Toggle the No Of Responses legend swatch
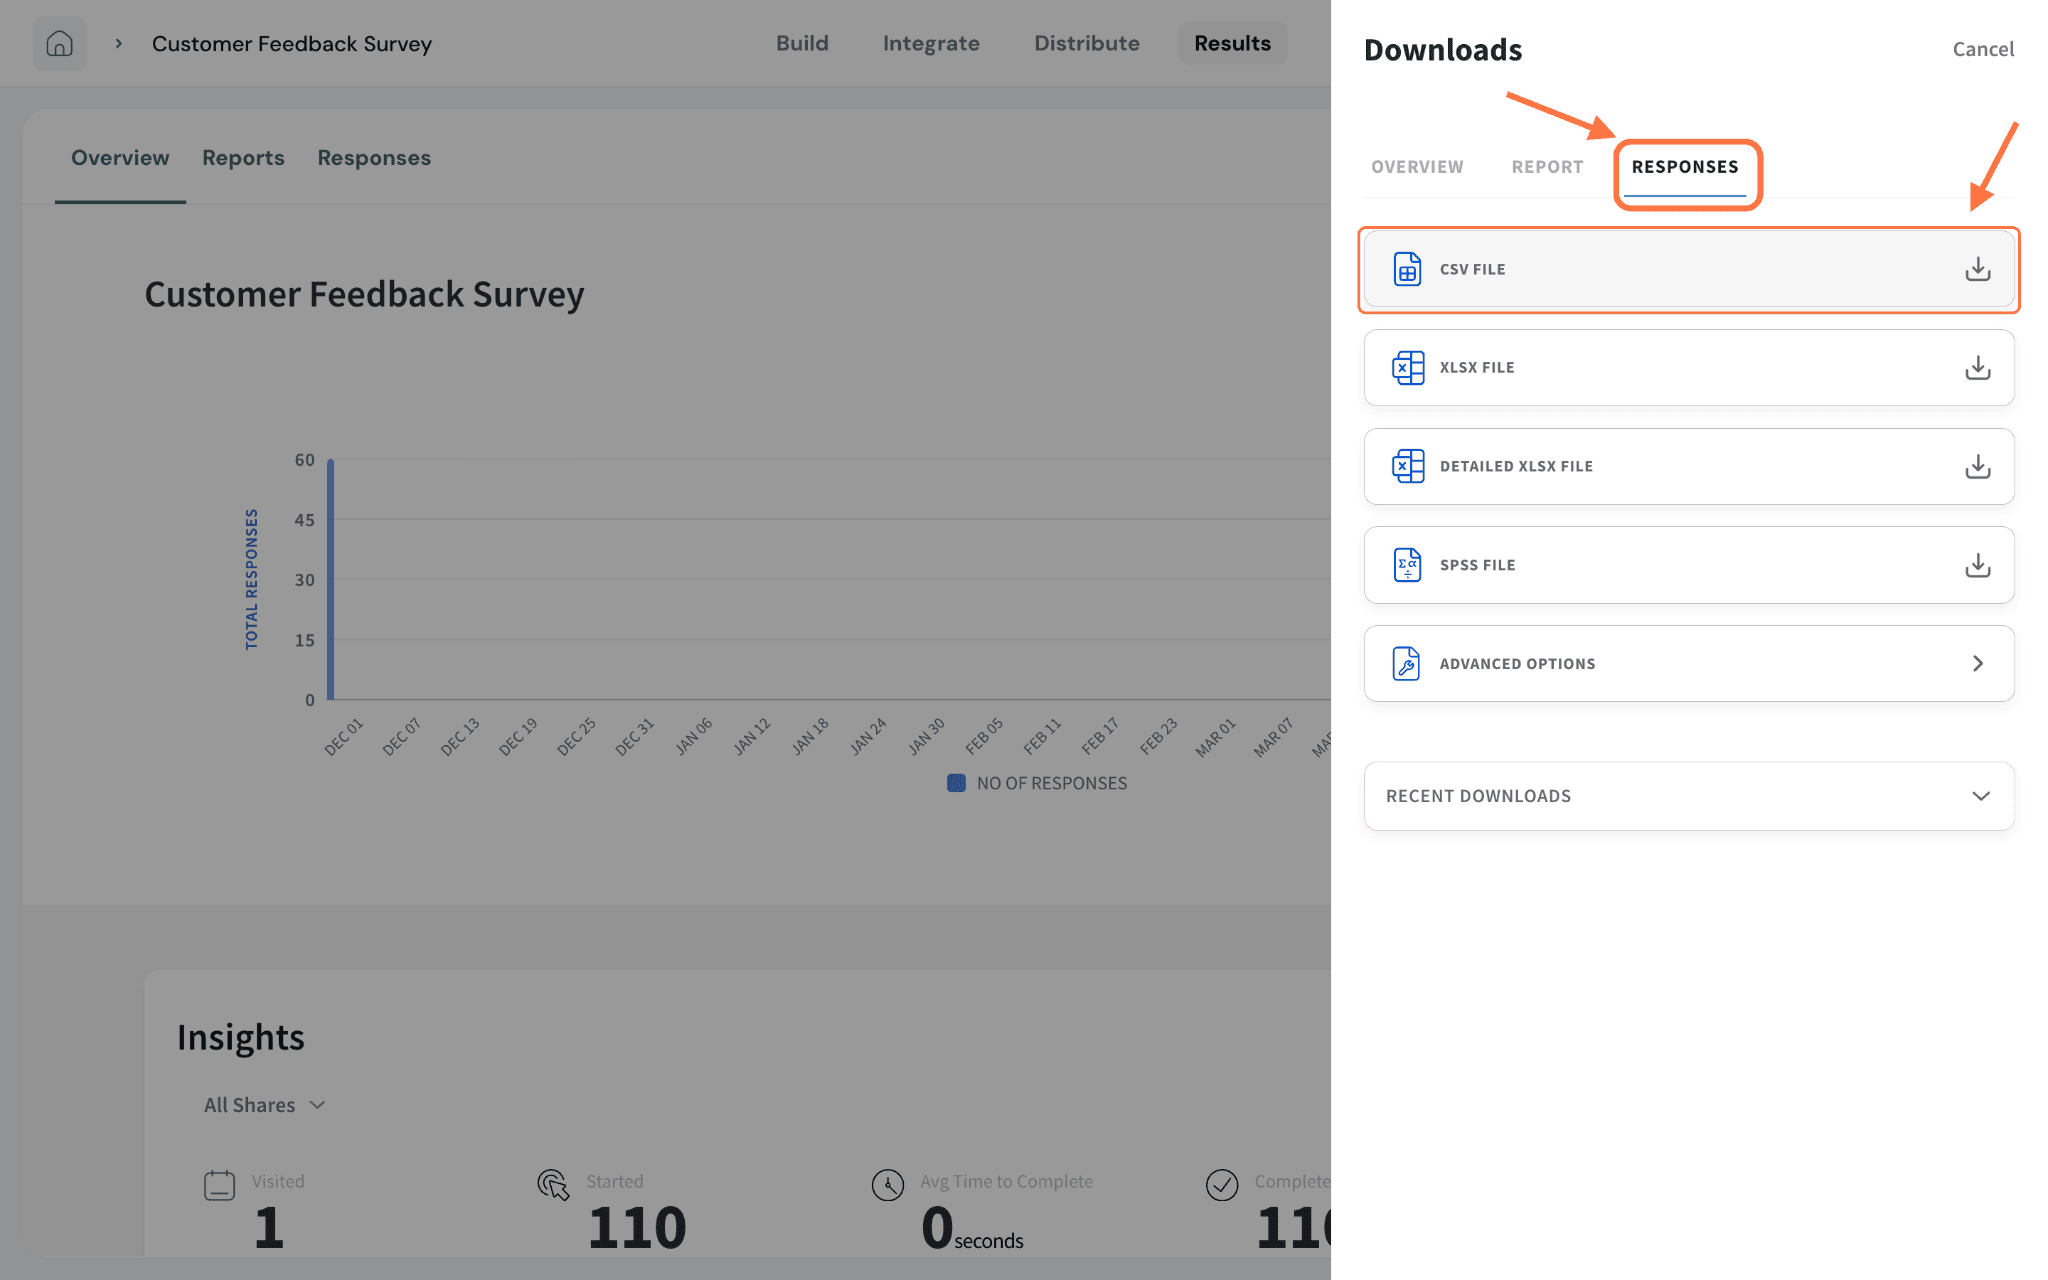 point(956,783)
